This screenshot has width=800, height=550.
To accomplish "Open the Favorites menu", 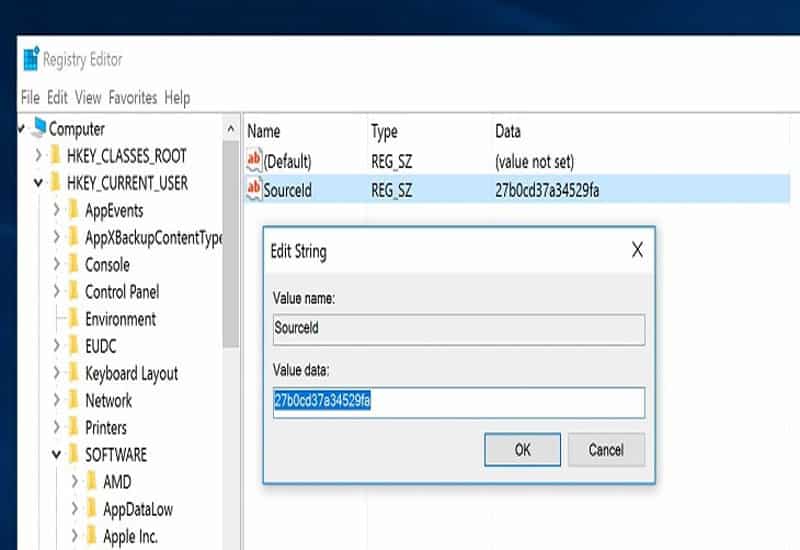I will tap(133, 97).
